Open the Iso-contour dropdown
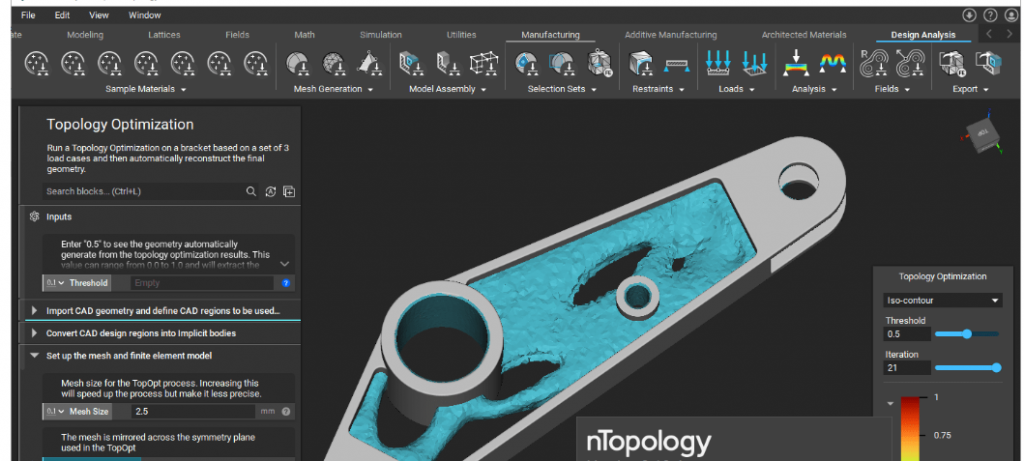 pyautogui.click(x=942, y=300)
